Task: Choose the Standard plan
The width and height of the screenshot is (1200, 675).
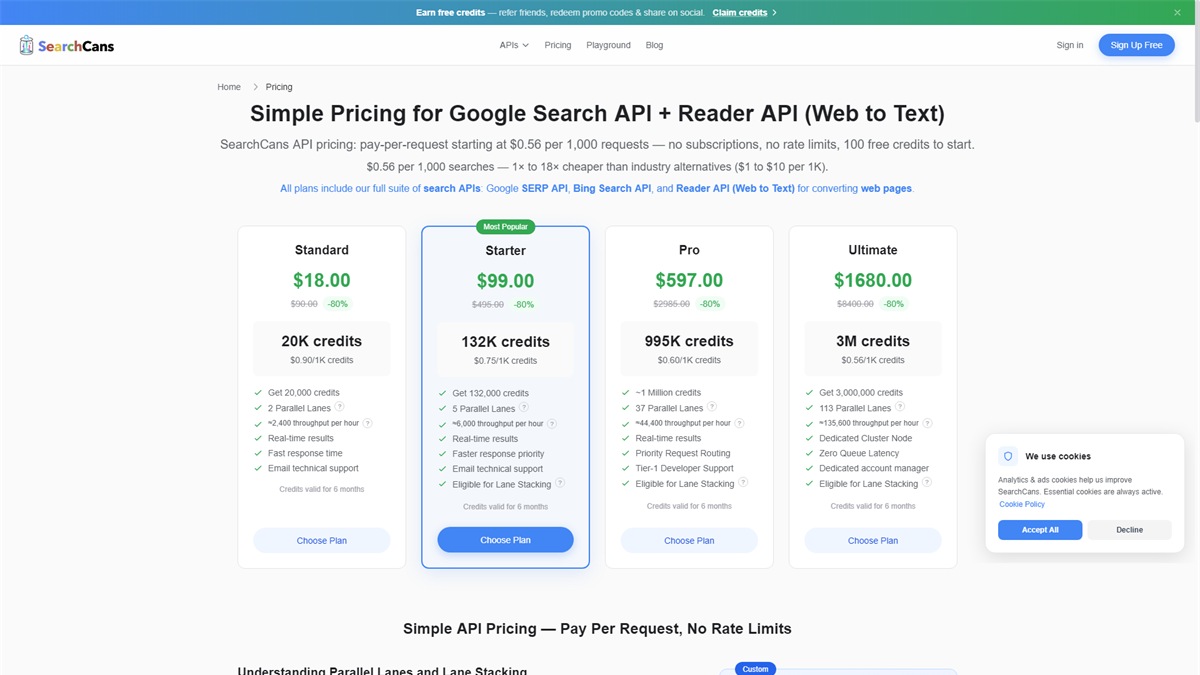Action: tap(322, 540)
